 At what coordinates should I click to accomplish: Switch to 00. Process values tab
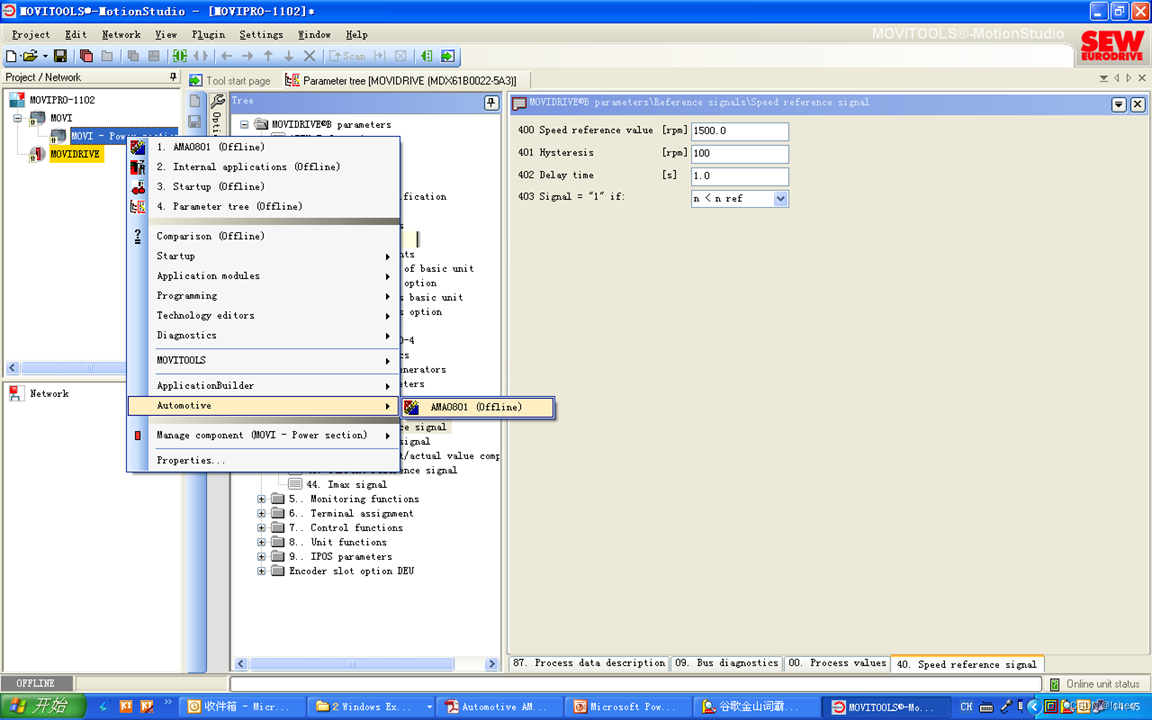coord(837,663)
